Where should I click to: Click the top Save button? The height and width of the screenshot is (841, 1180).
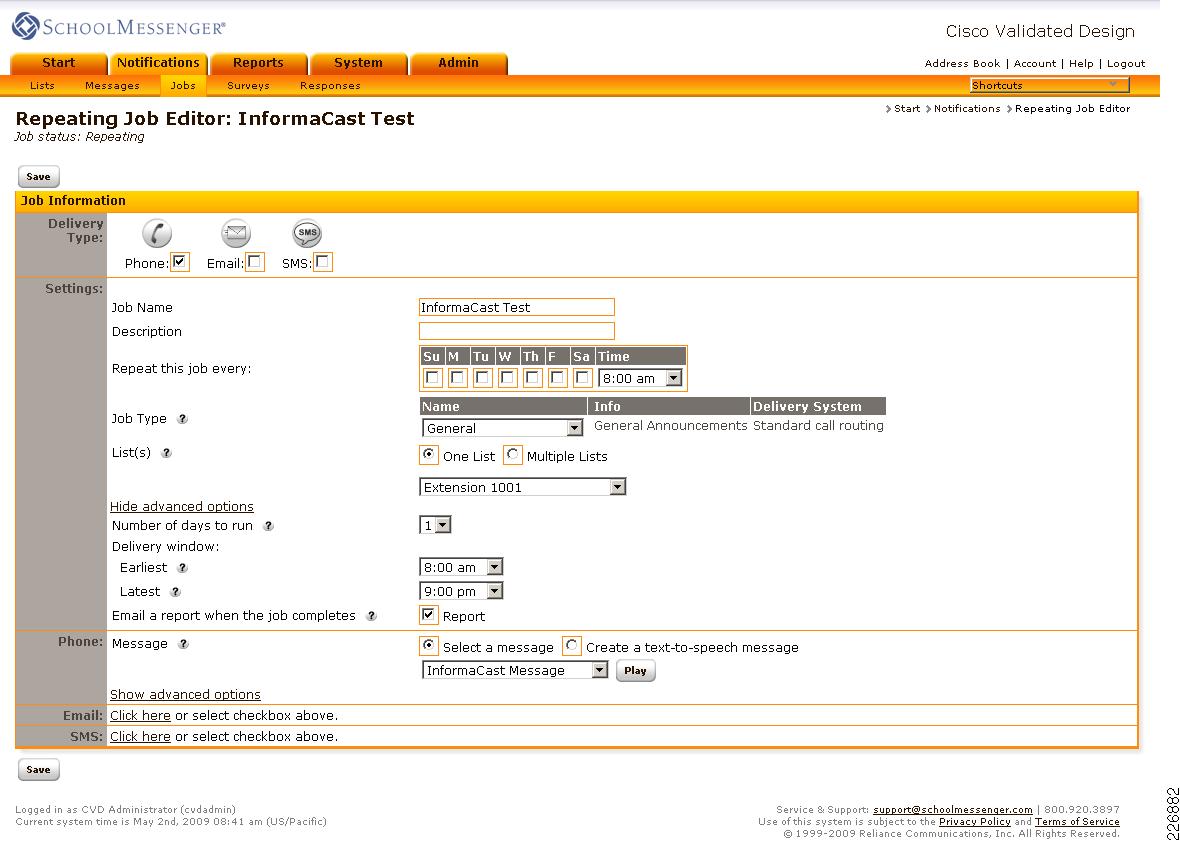[x=38, y=177]
